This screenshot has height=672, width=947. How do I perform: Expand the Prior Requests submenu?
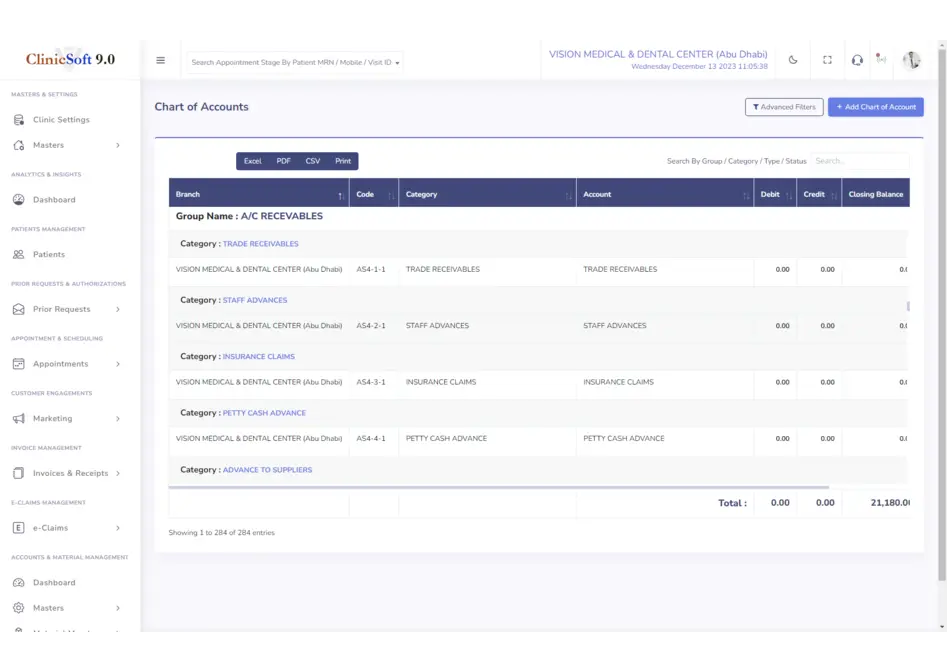click(x=117, y=310)
